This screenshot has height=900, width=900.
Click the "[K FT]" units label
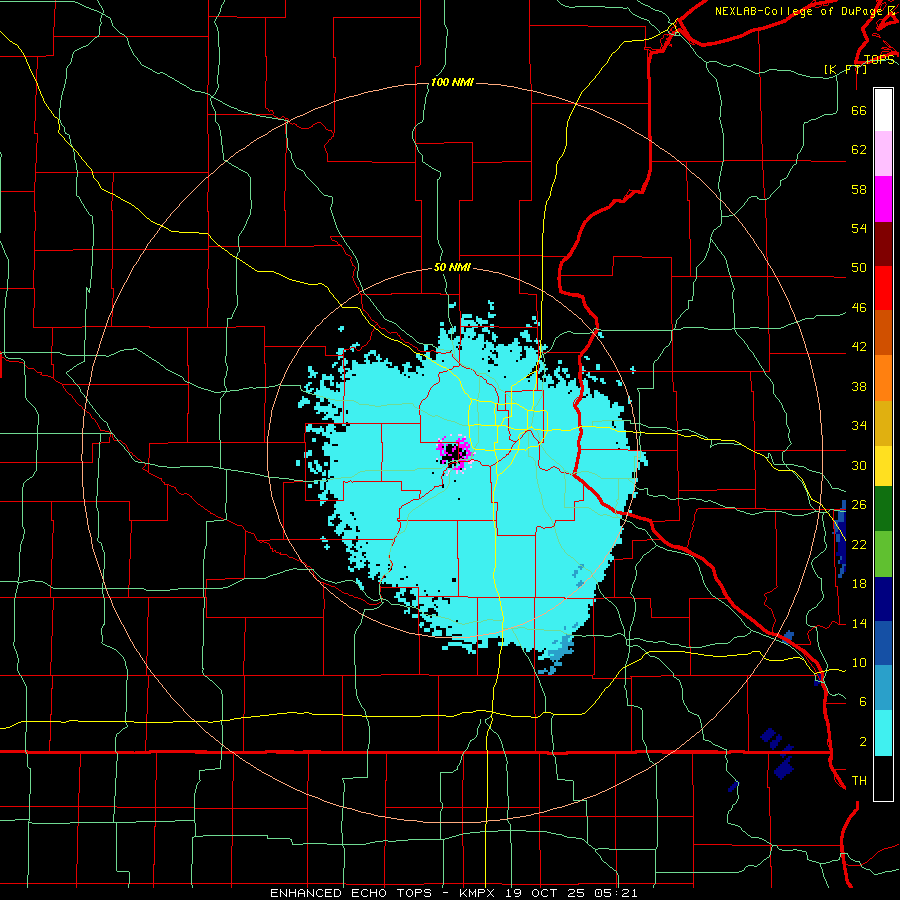[845, 69]
